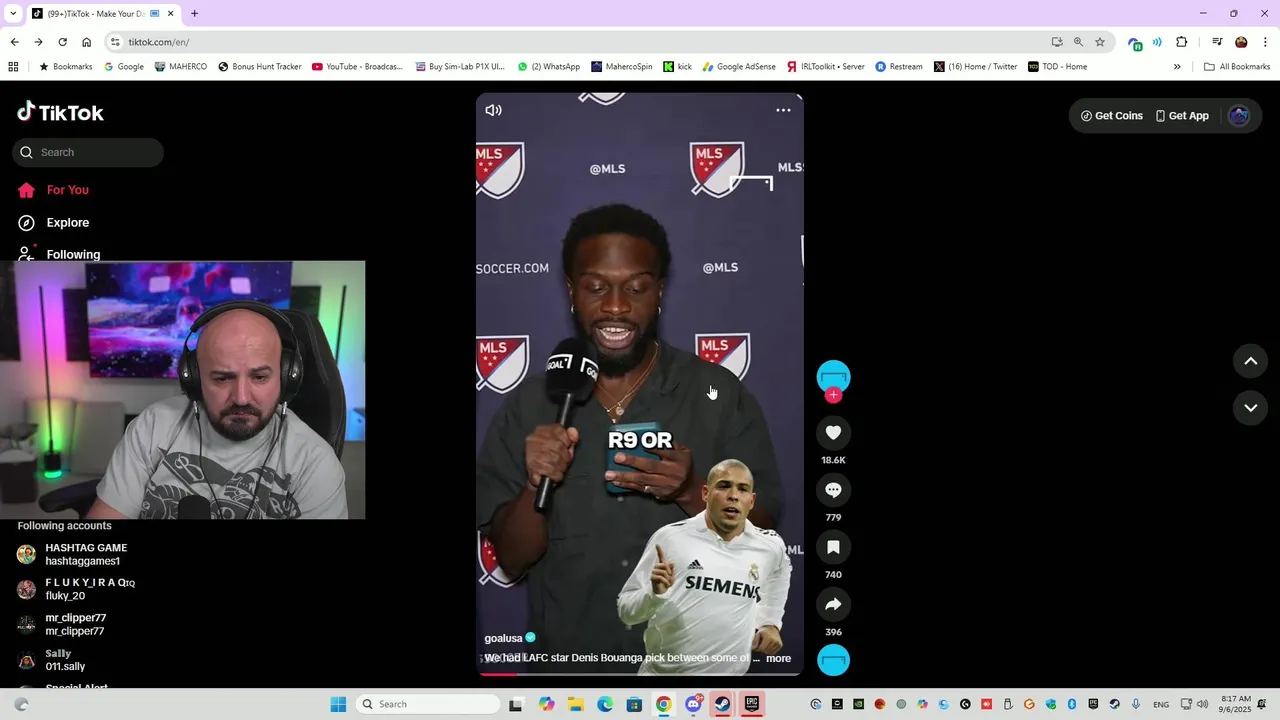Viewport: 1280px width, 720px height.
Task: Open the Chrome apps grid in the bookmarks bar
Action: (x=13, y=67)
